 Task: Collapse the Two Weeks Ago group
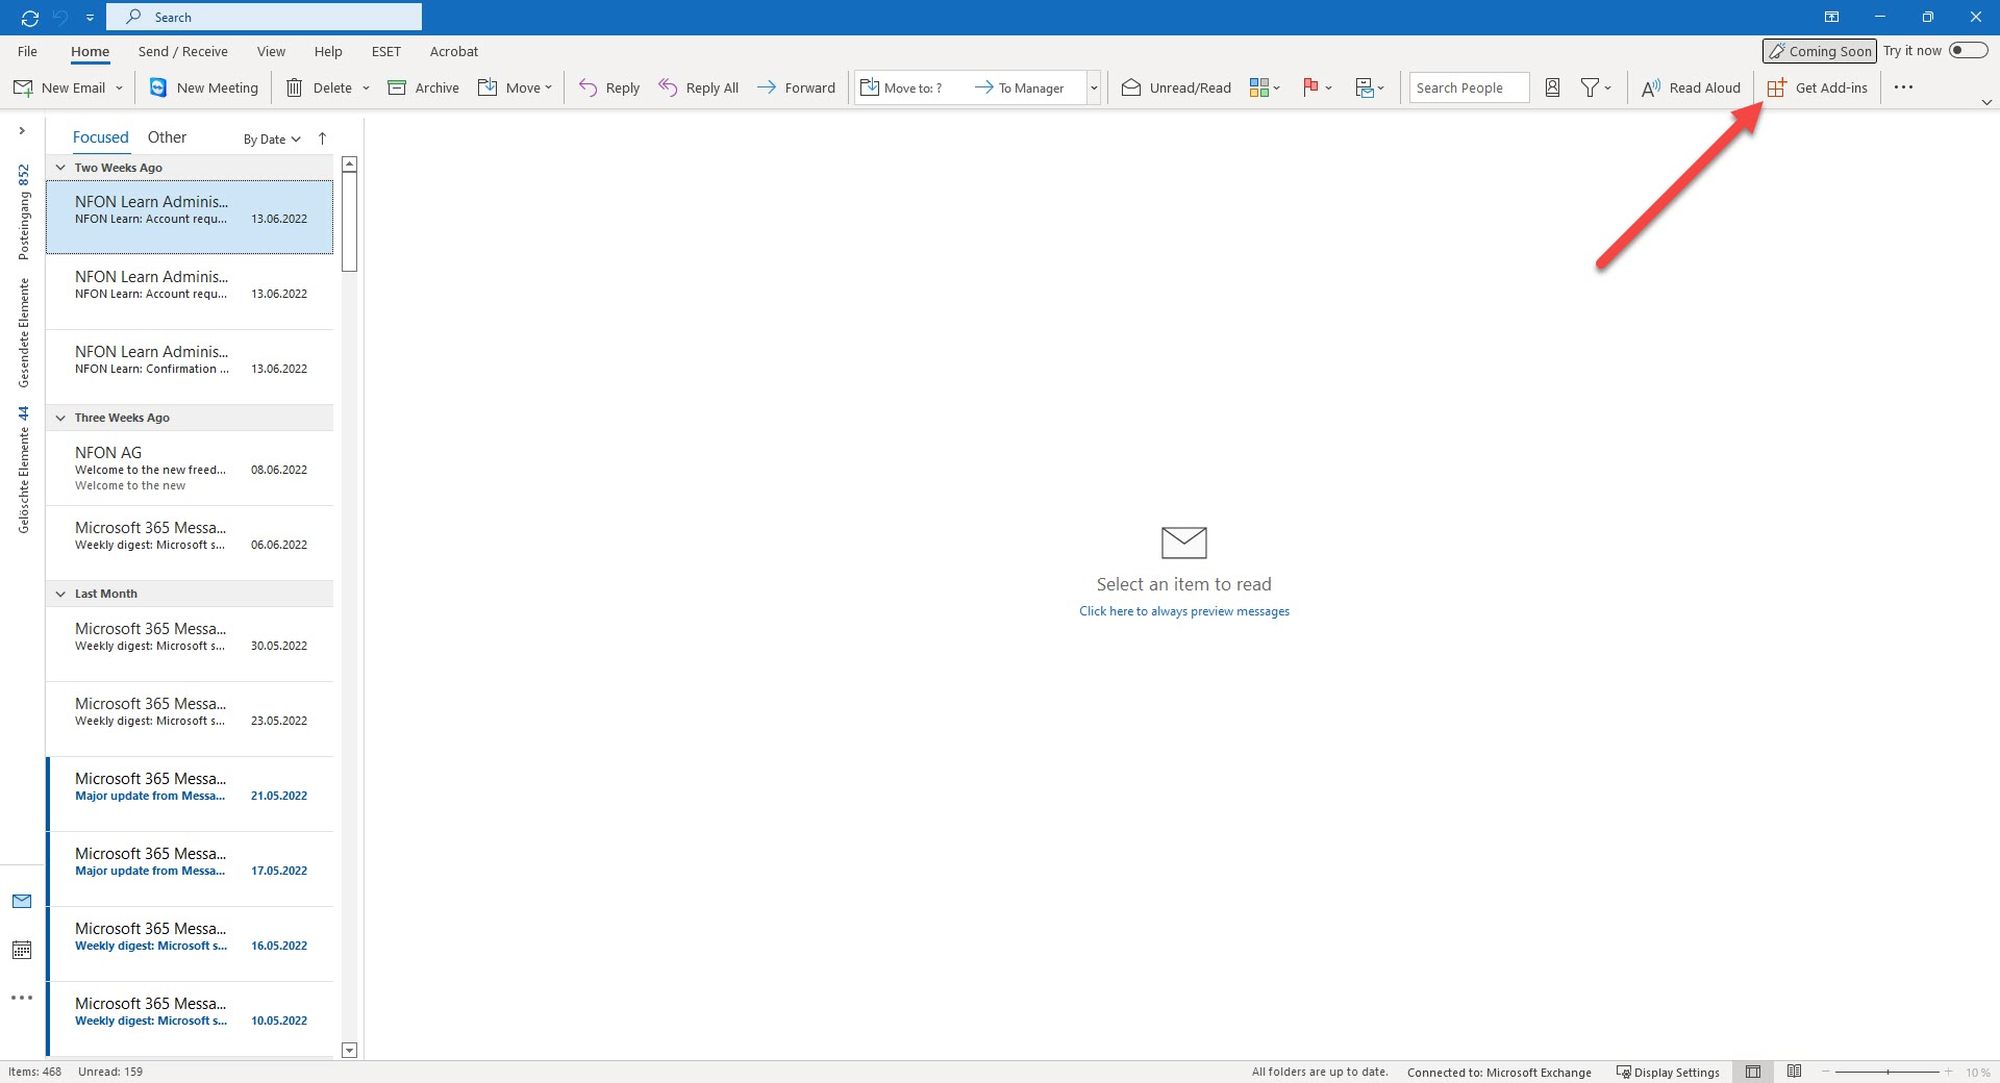60,168
